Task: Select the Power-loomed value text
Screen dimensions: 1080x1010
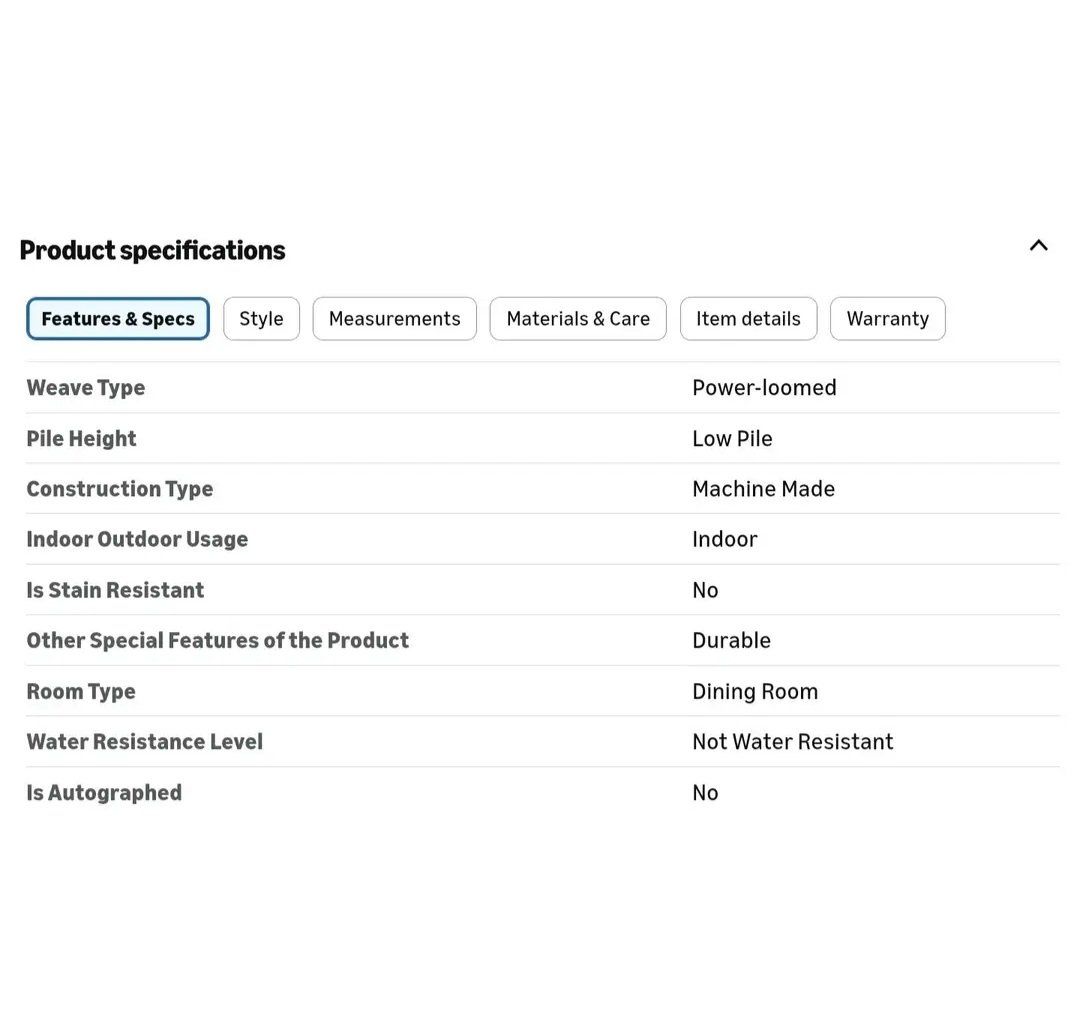Action: pos(764,388)
